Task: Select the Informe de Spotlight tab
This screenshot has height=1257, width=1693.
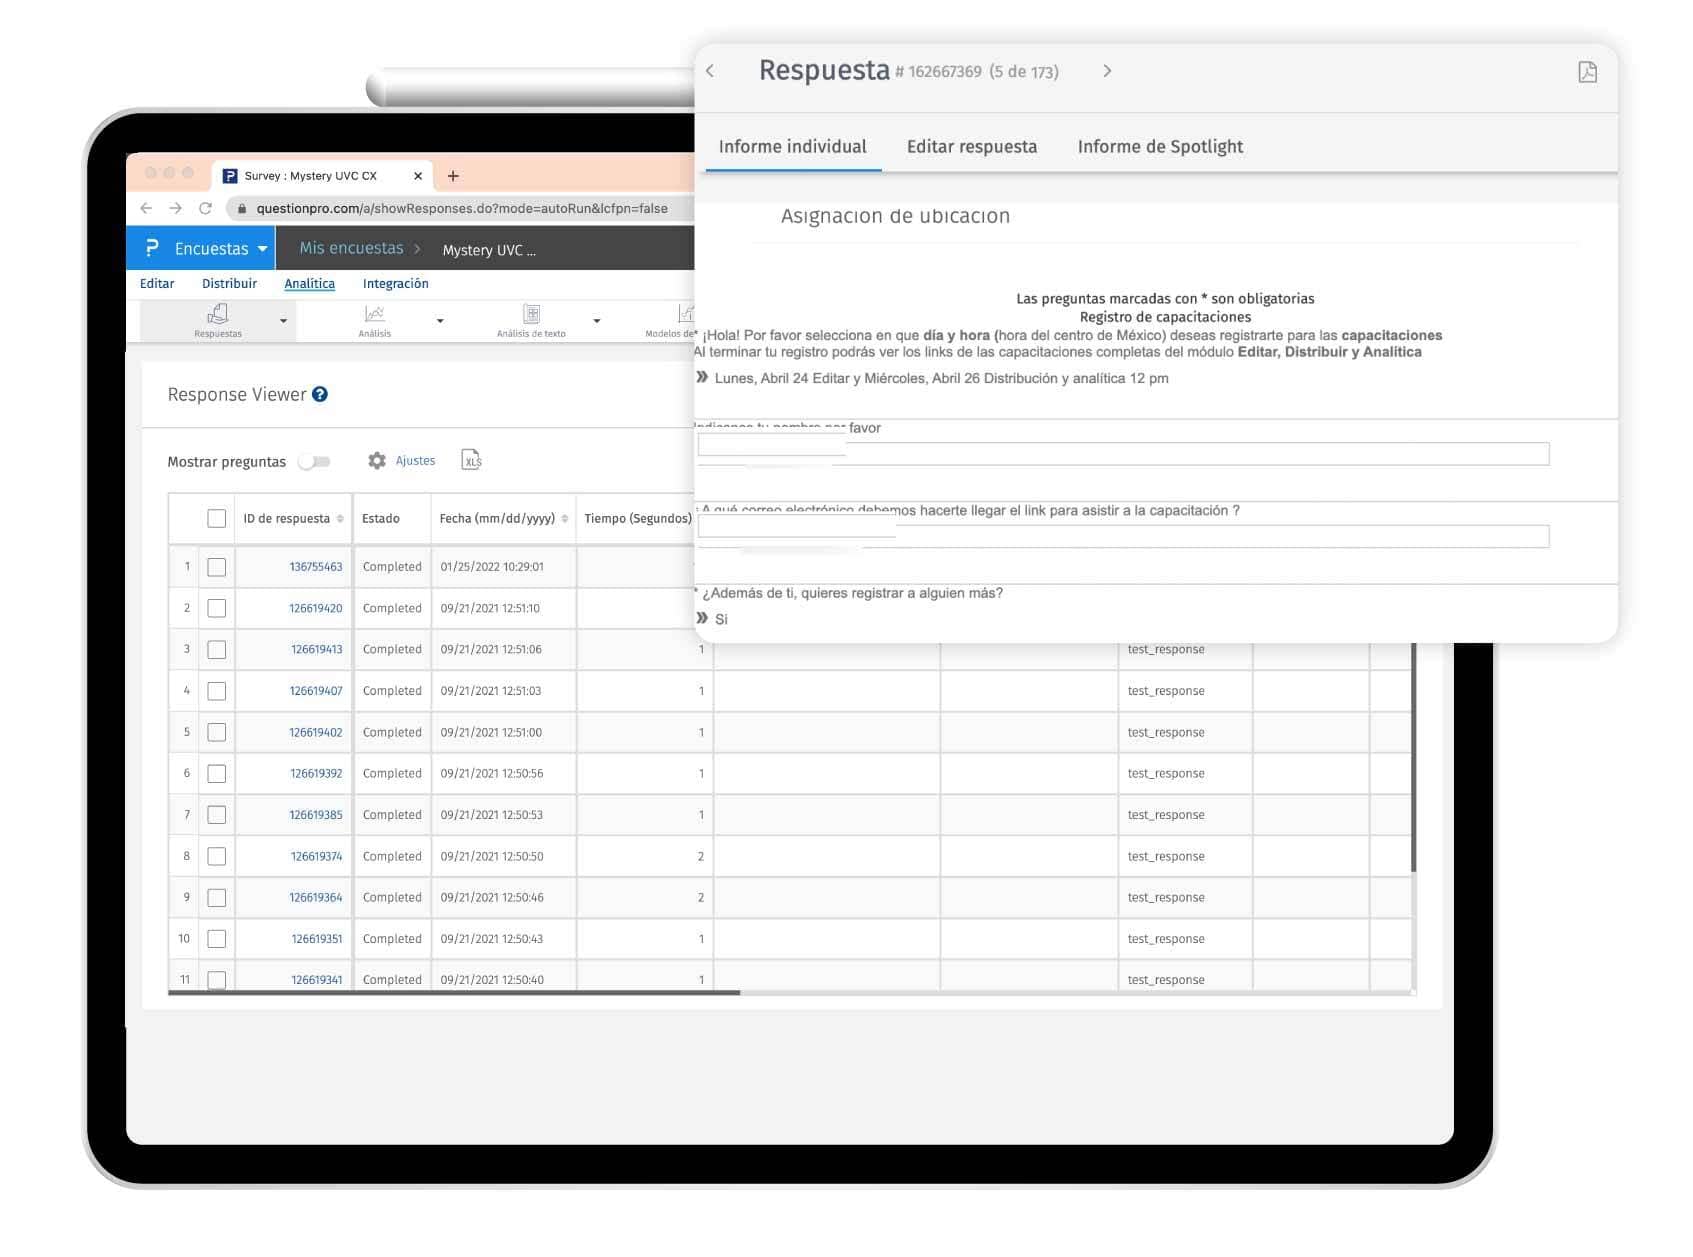Action: tap(1160, 147)
